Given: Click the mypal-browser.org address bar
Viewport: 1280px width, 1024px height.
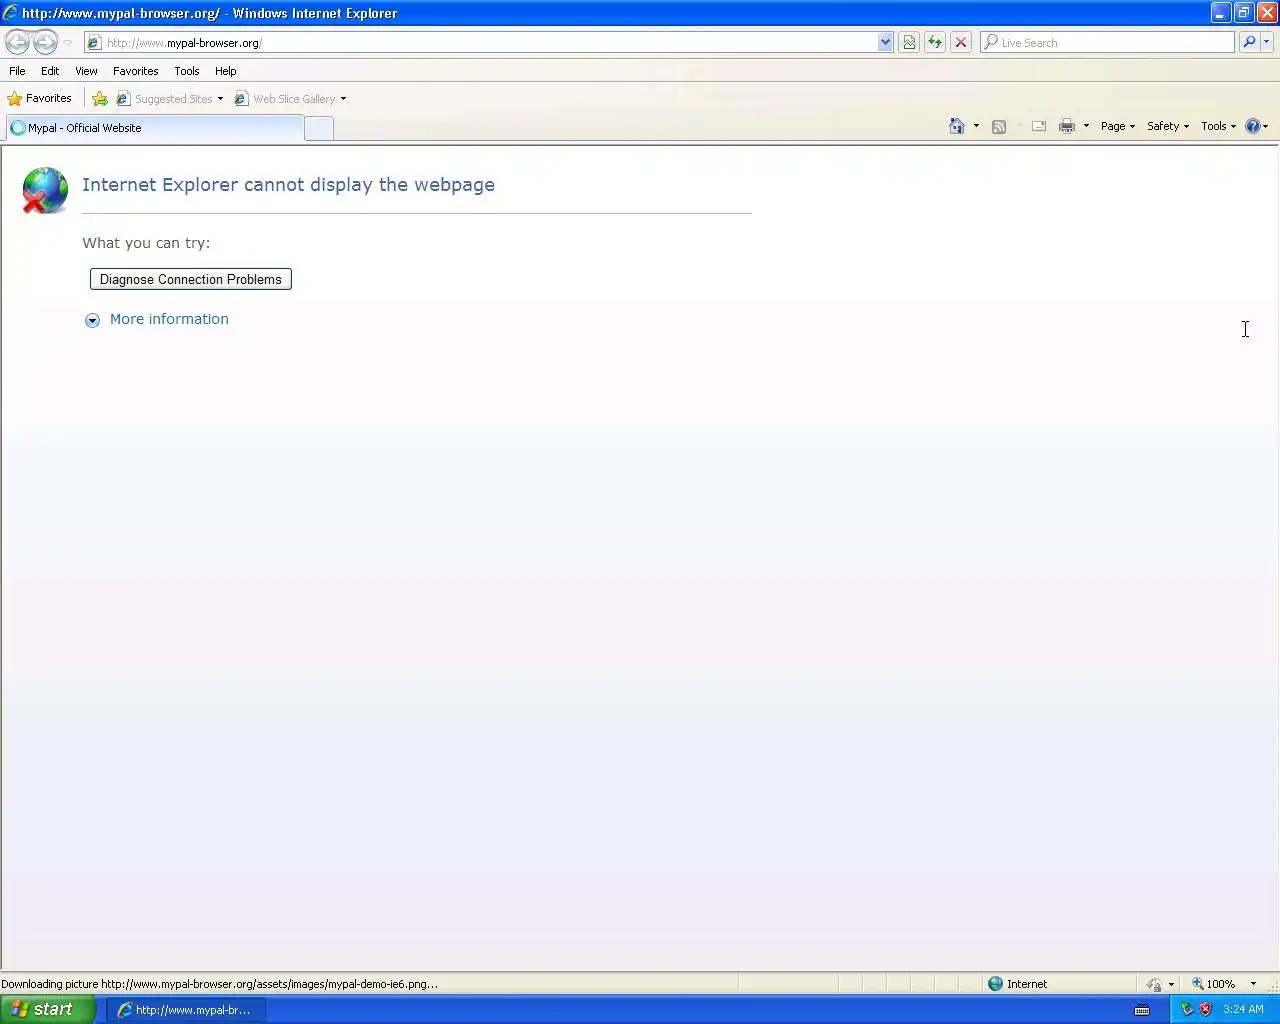Looking at the screenshot, I should coord(480,43).
